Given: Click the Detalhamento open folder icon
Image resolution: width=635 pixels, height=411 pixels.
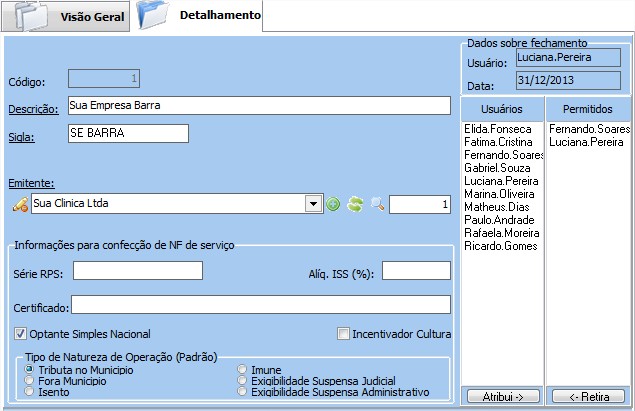Looking at the screenshot, I should 156,17.
